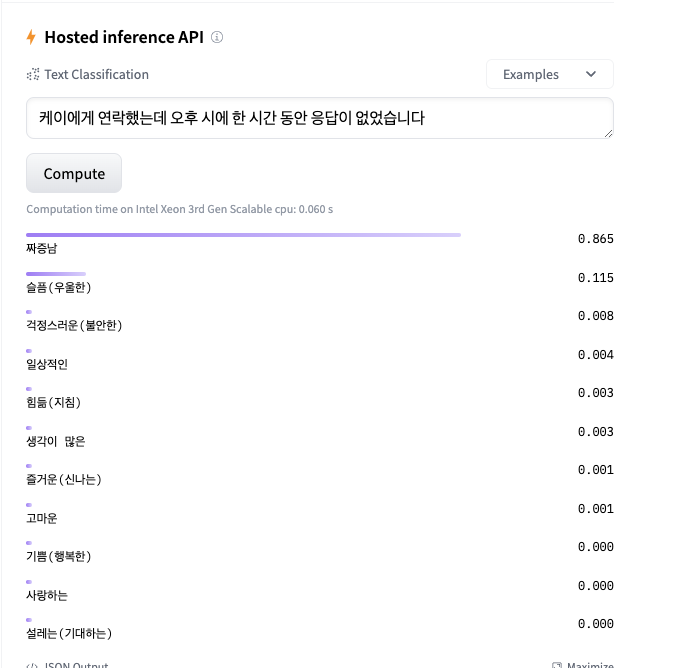The width and height of the screenshot is (675, 668).
Task: Select the 걱정스러운(불안한) result label
Action: click(x=74, y=325)
